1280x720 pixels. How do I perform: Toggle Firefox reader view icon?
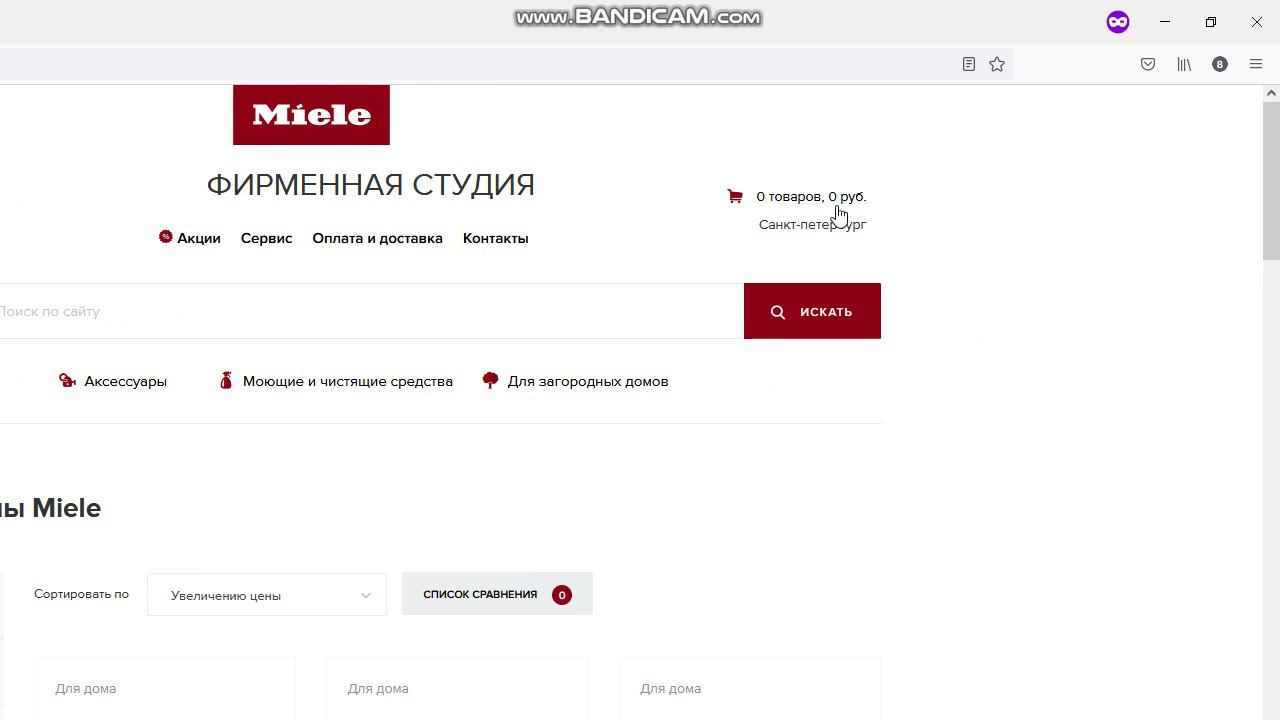pos(969,64)
